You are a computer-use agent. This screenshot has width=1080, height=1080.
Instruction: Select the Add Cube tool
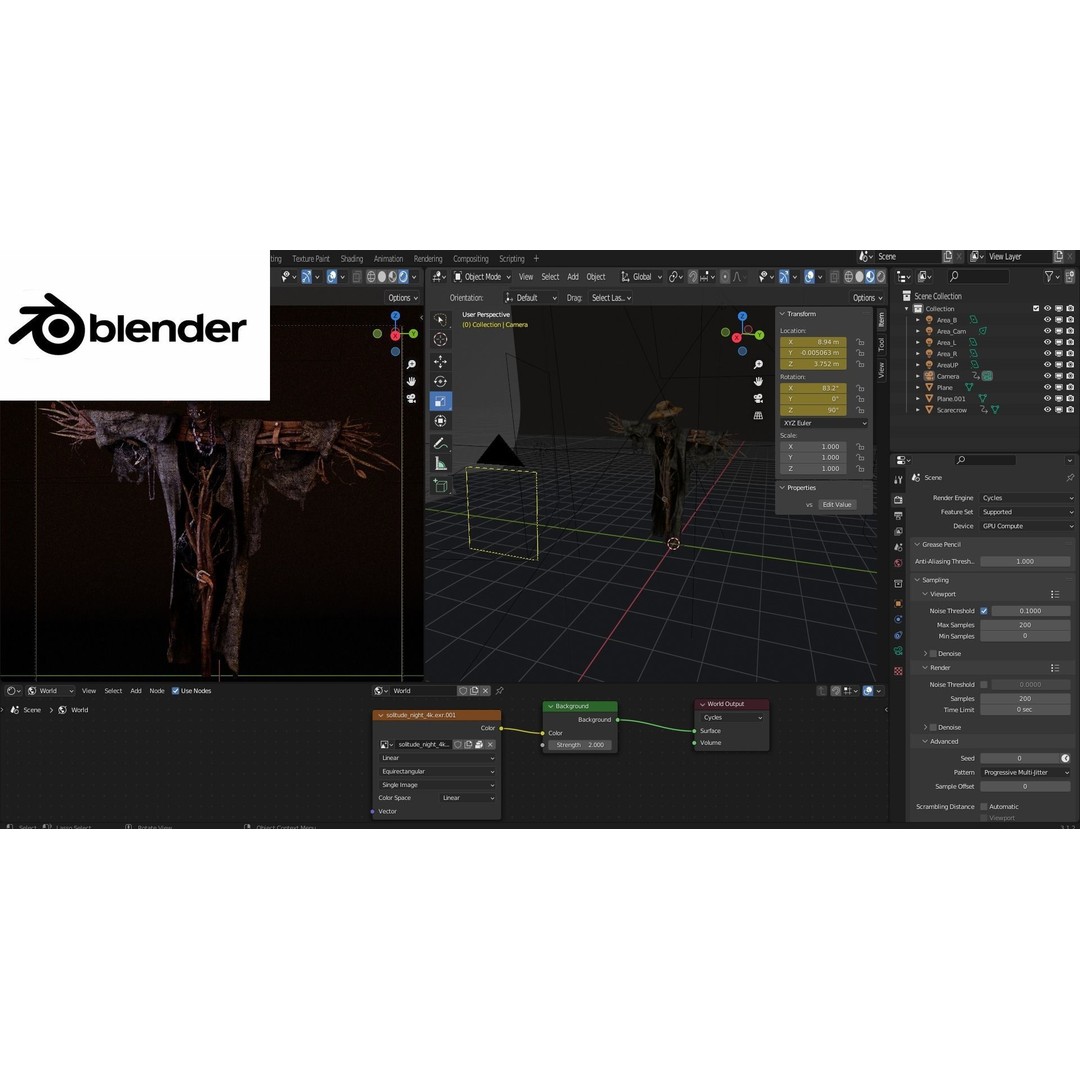(x=441, y=487)
